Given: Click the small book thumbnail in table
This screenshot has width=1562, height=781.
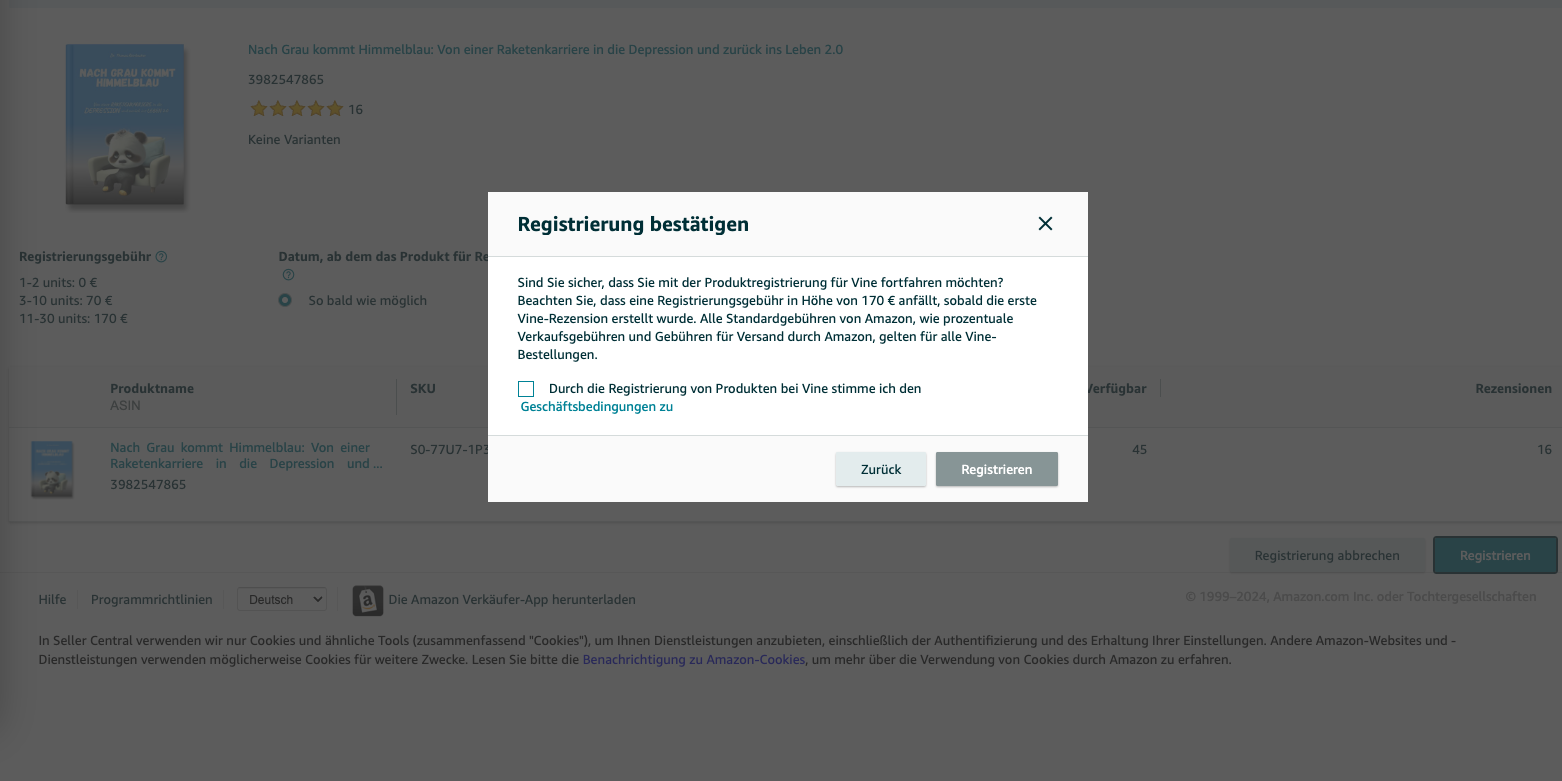Looking at the screenshot, I should tap(52, 469).
